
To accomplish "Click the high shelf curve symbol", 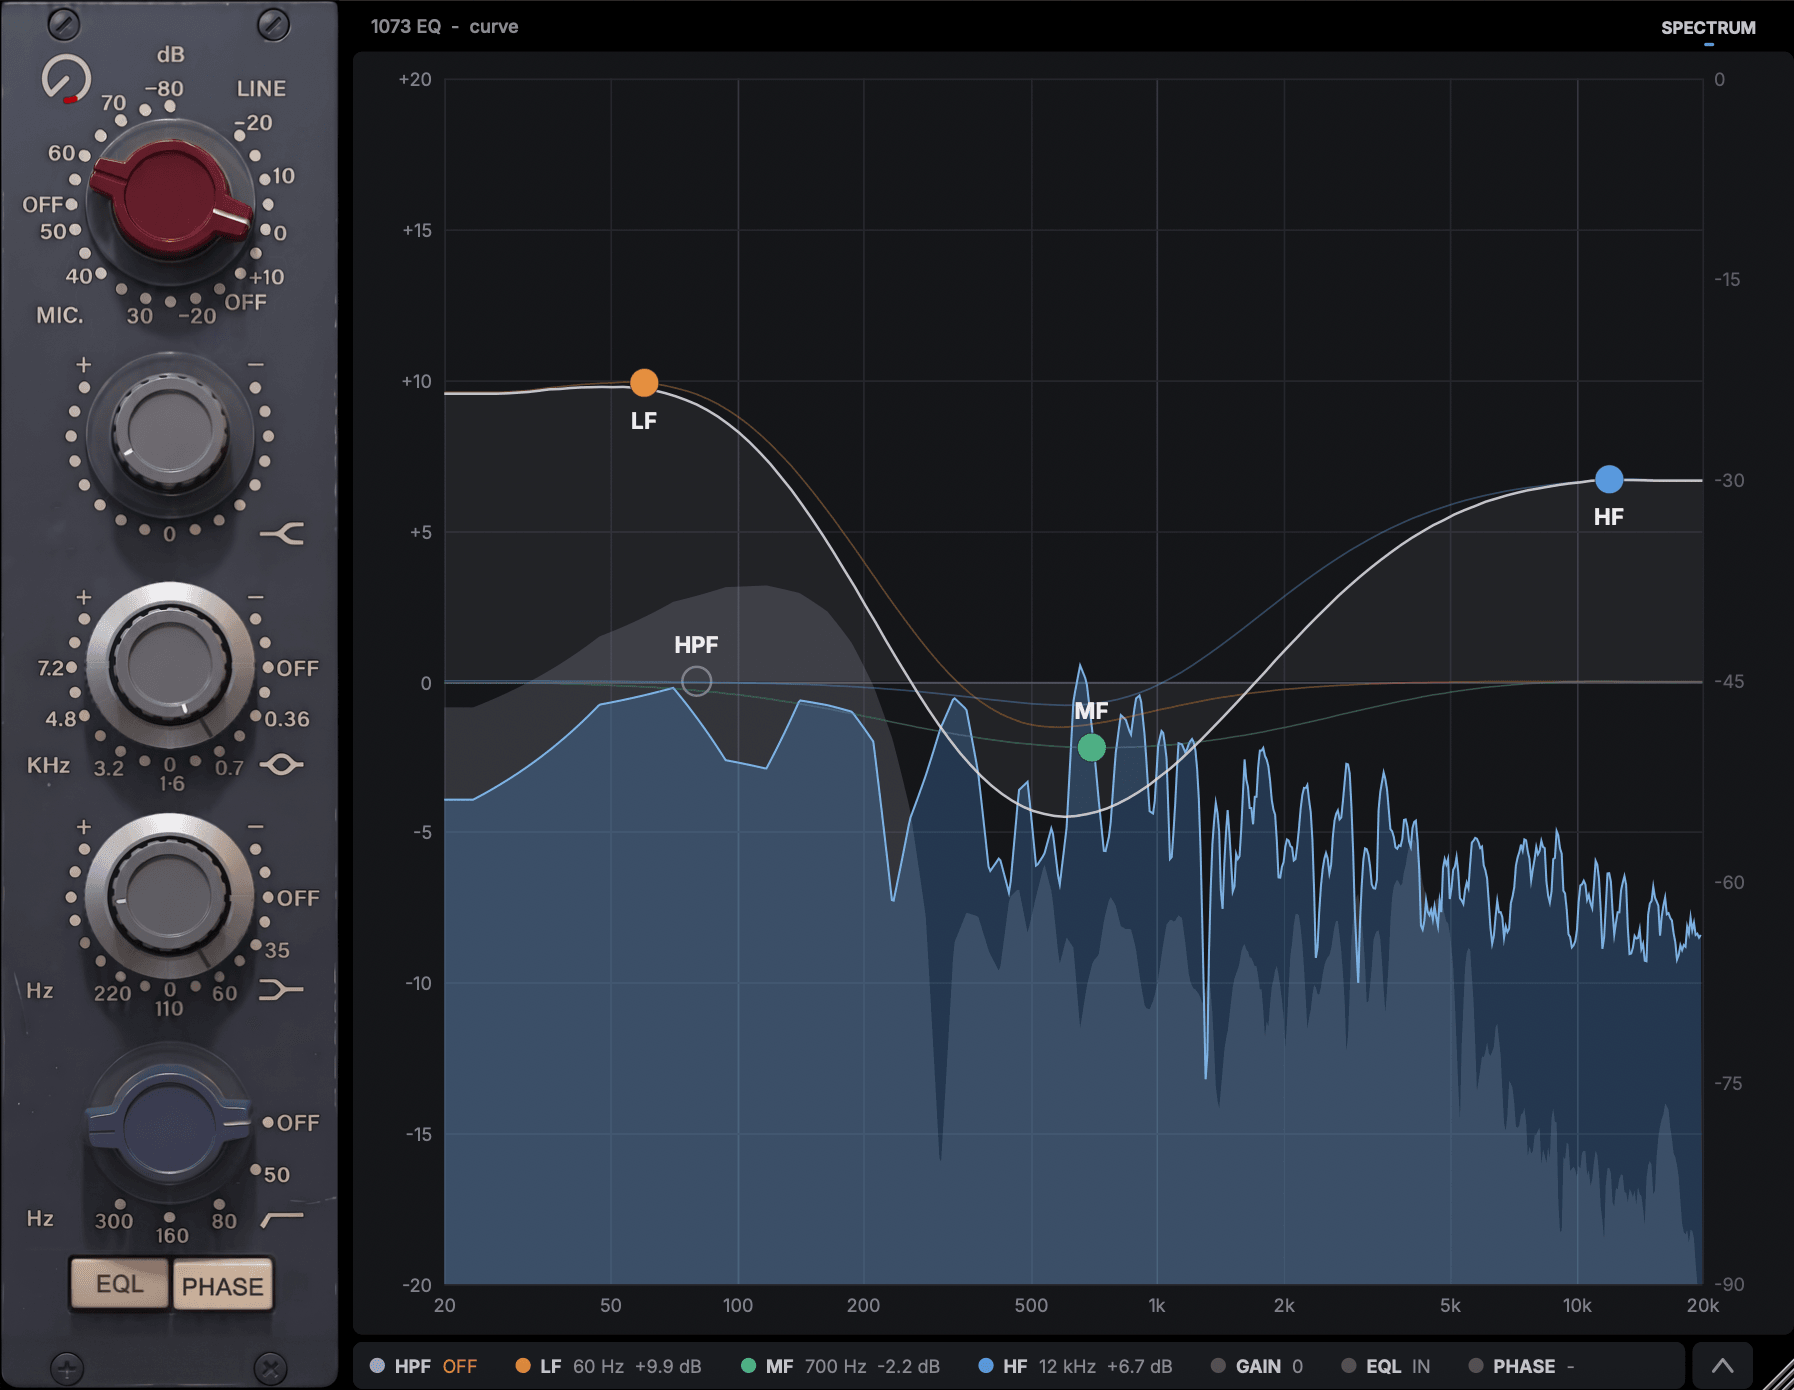I will [282, 534].
